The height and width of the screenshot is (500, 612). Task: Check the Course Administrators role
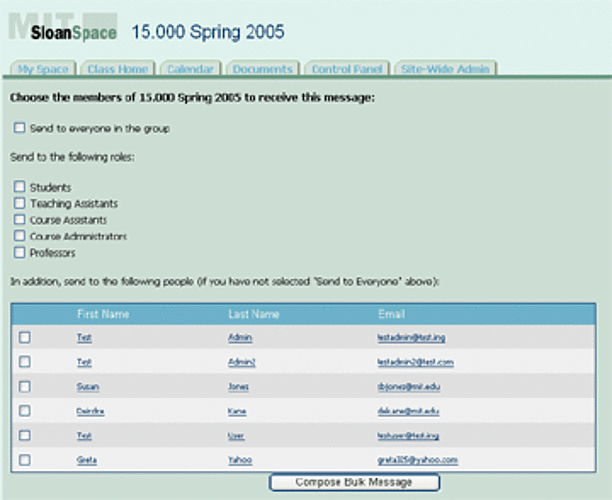(19, 236)
